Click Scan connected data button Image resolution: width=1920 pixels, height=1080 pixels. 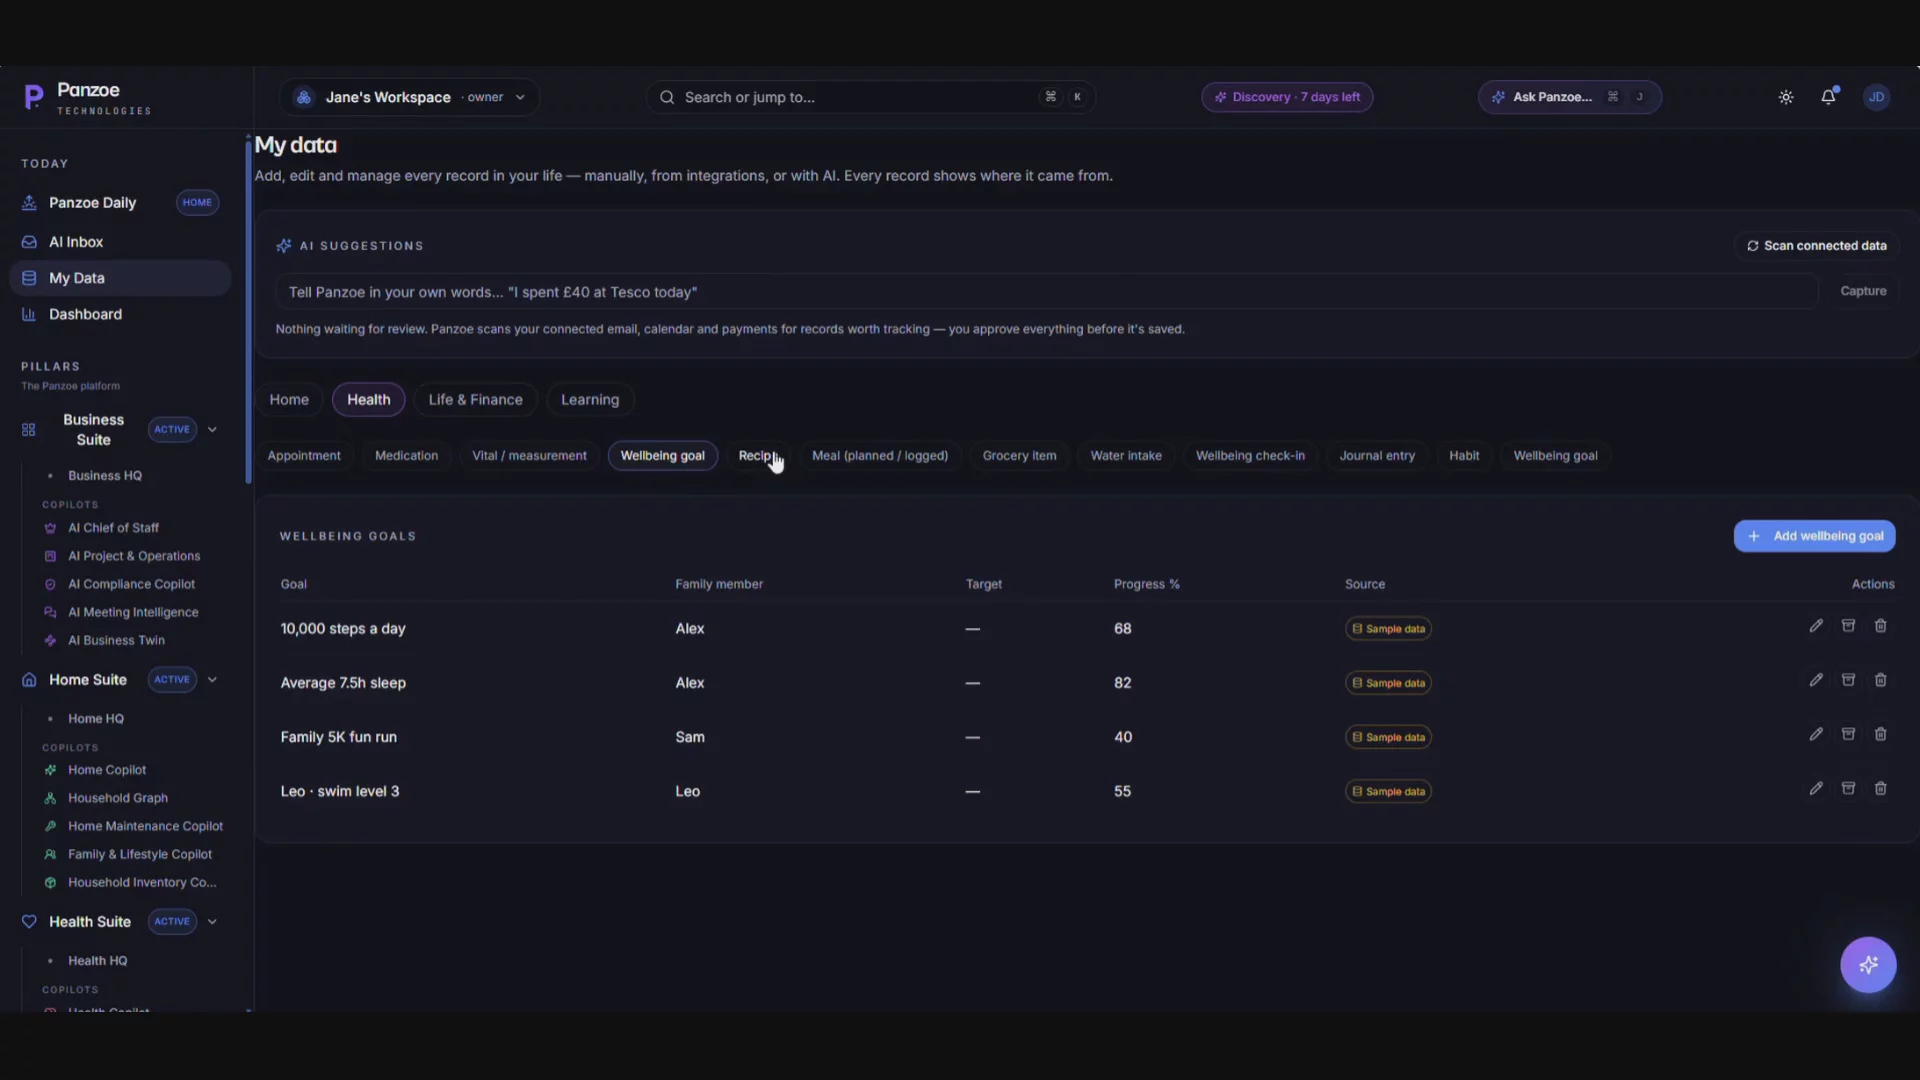[1816, 246]
